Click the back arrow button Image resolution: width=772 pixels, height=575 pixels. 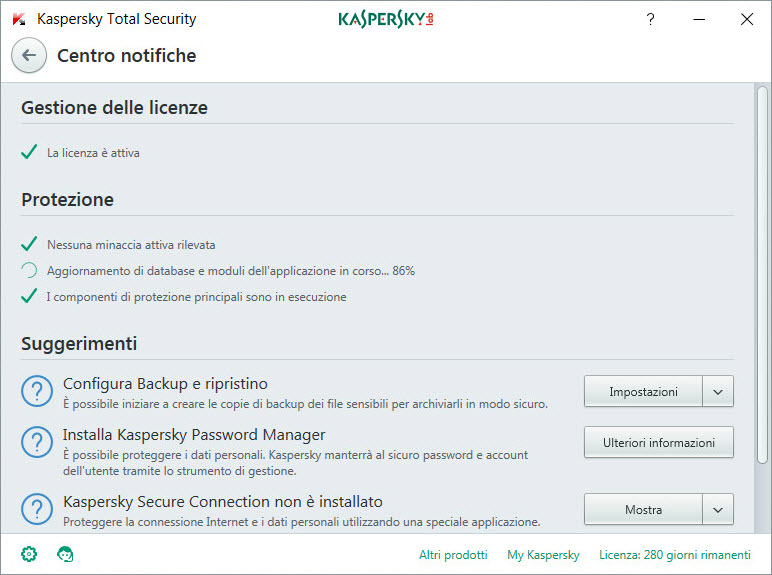tap(29, 56)
